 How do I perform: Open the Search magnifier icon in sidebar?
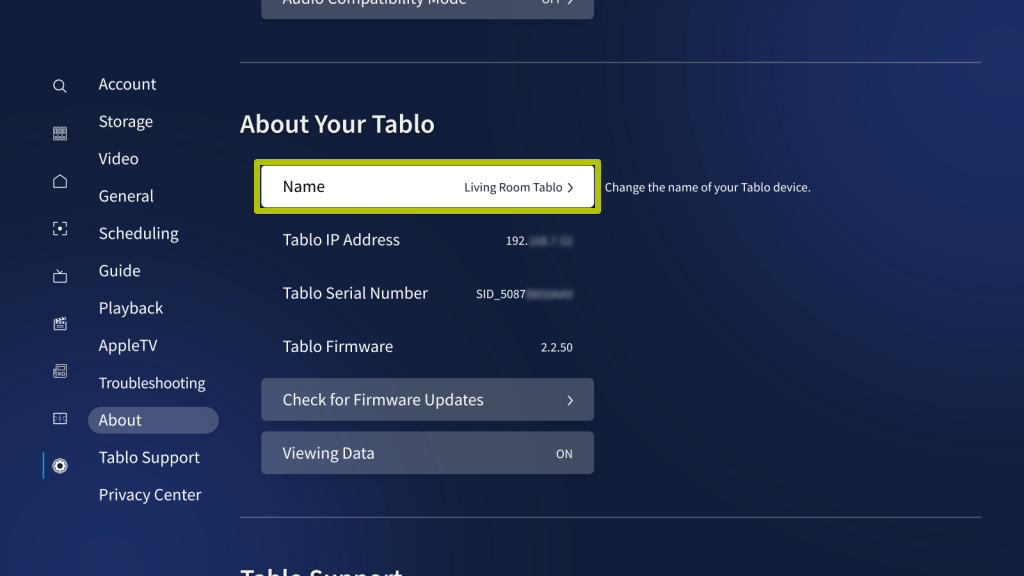pos(59,86)
